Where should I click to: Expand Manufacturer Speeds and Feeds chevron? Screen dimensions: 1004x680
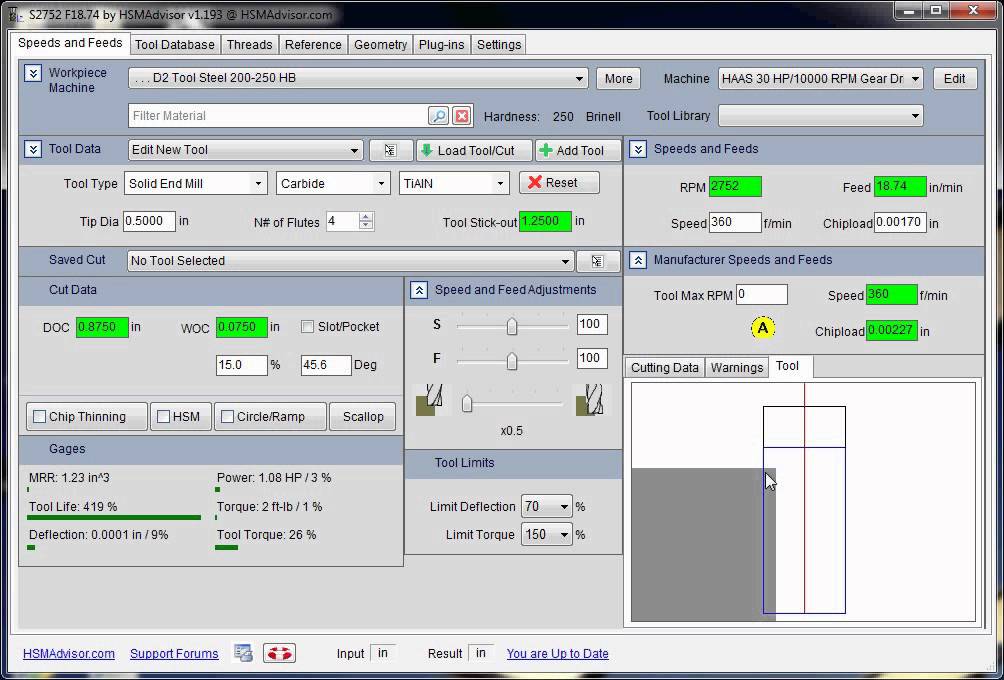[638, 260]
